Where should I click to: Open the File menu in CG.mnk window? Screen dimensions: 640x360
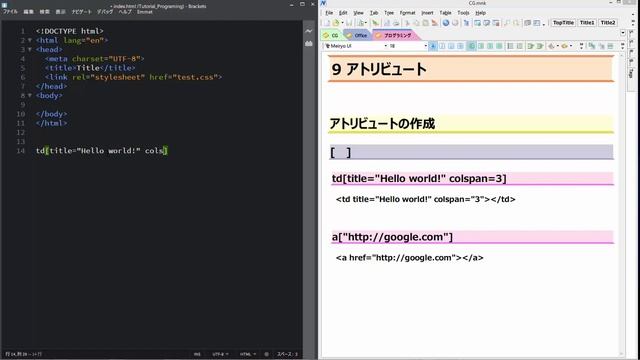click(x=329, y=13)
